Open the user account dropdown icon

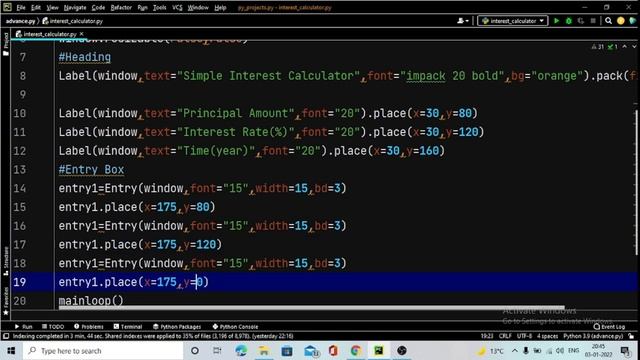(x=463, y=21)
